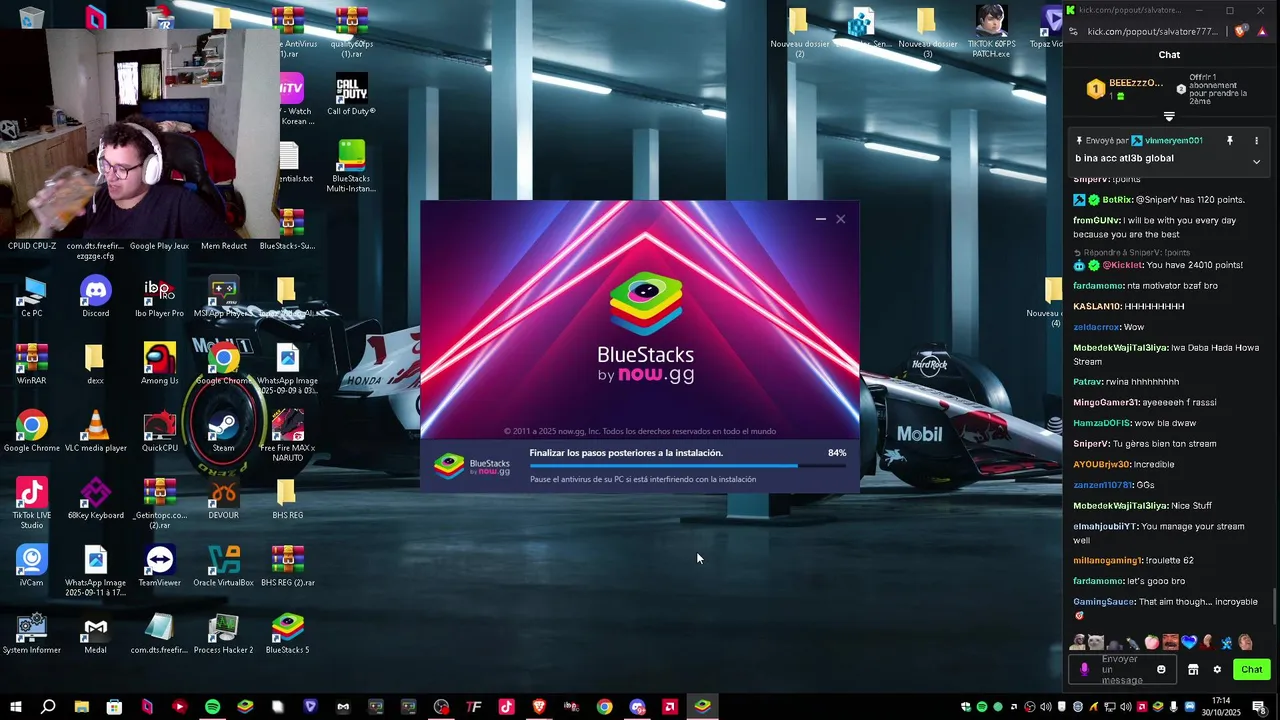Open the Discord desktop shortcut

[x=96, y=297]
